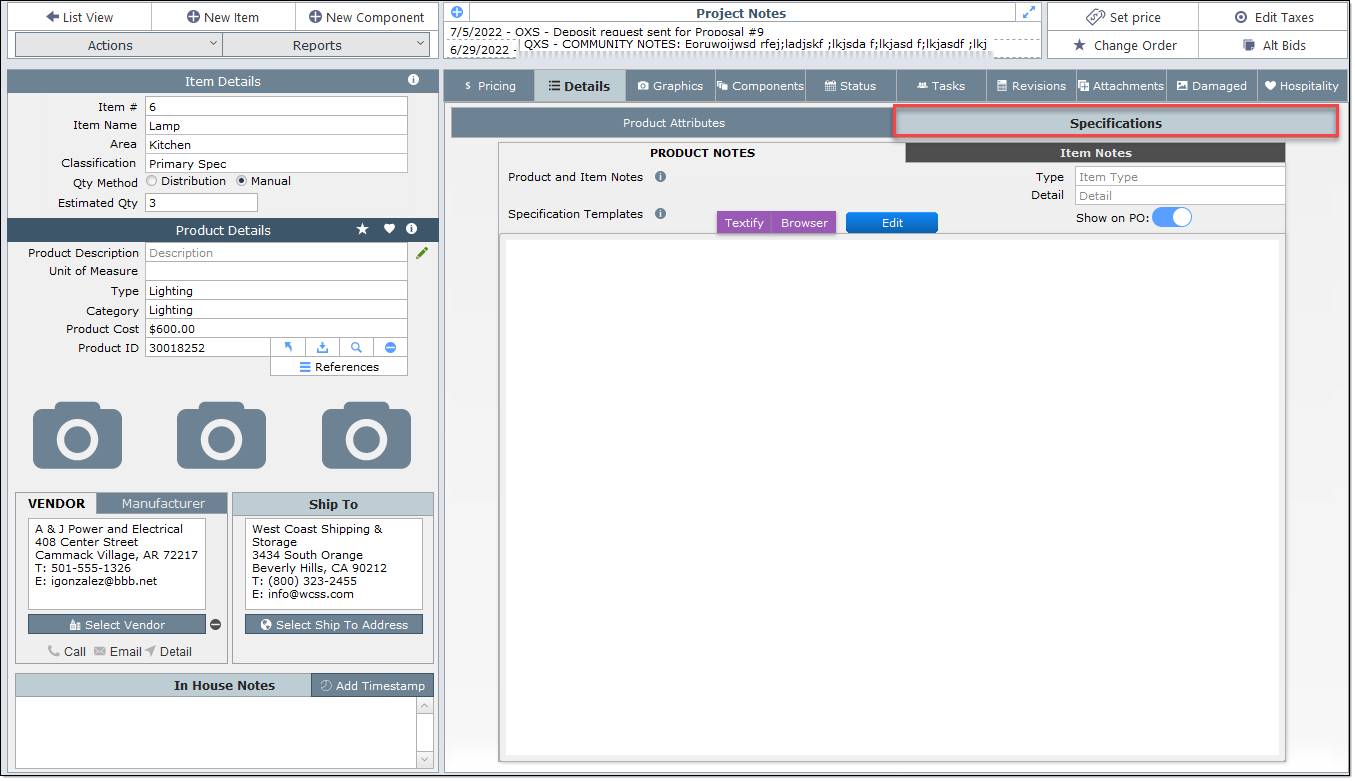1355x781 pixels.
Task: Open the Revisions tab
Action: pos(1031,86)
